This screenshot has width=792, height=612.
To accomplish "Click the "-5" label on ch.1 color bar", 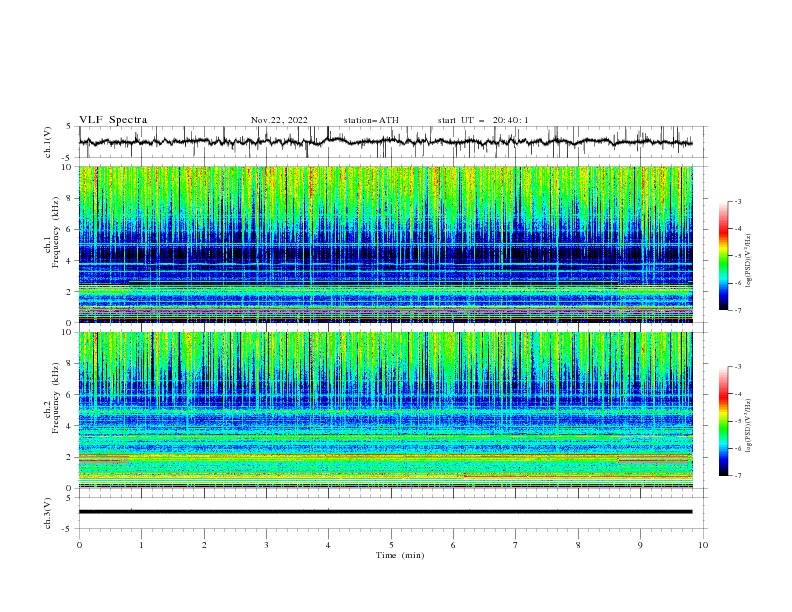I will [738, 256].
